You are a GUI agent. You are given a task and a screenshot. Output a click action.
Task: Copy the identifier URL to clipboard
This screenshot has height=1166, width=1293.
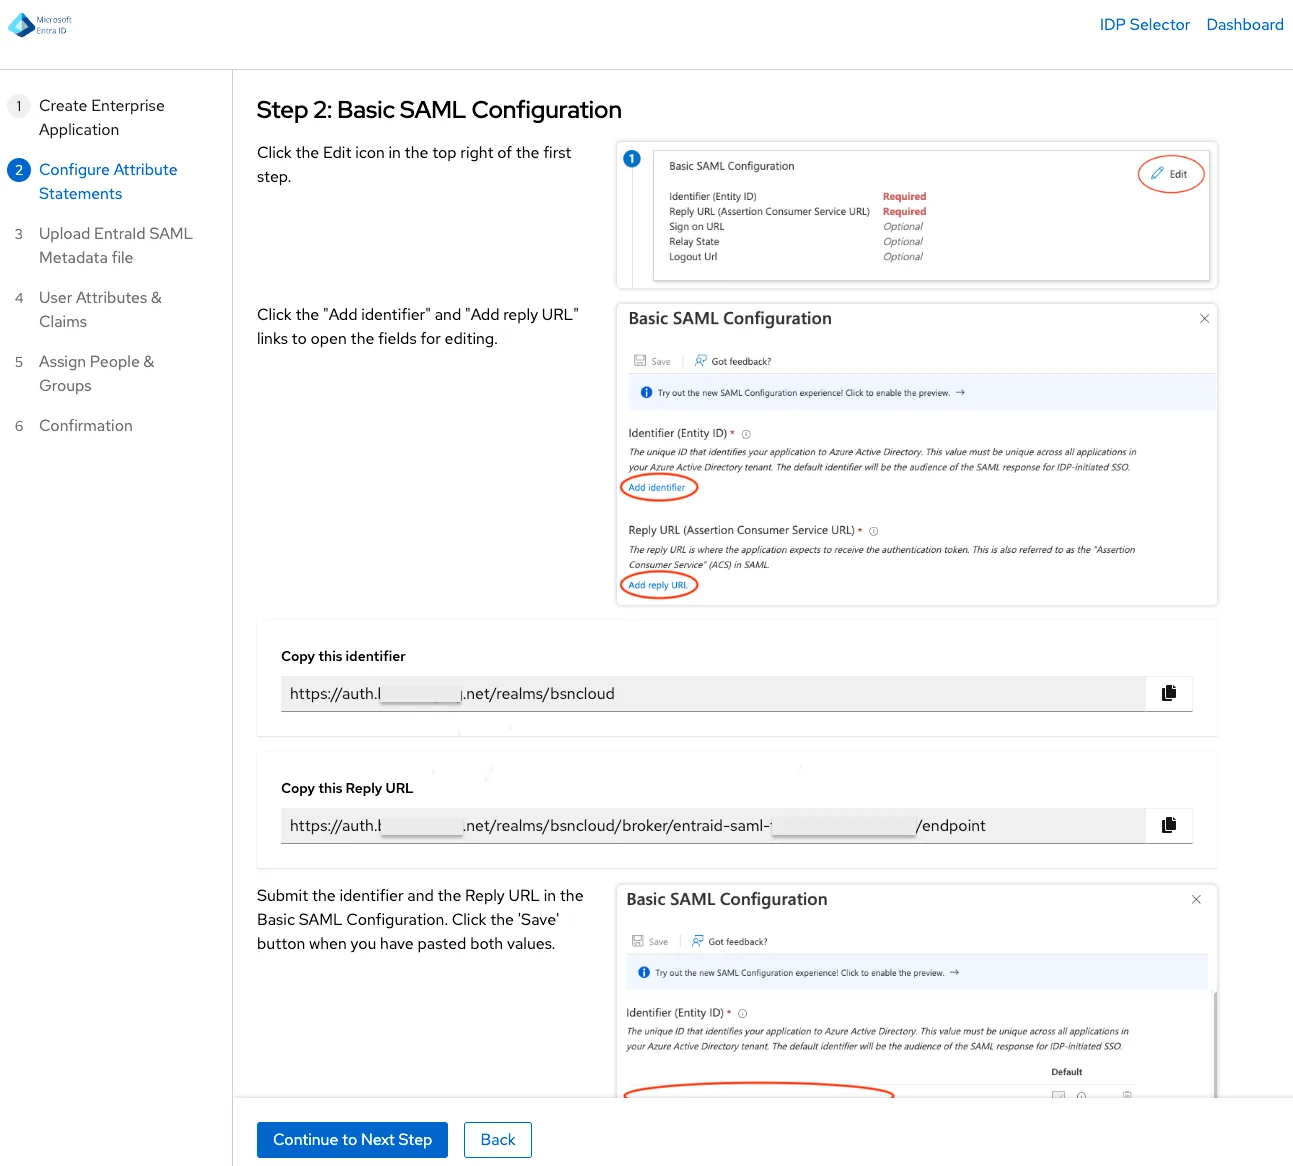[x=1168, y=693]
